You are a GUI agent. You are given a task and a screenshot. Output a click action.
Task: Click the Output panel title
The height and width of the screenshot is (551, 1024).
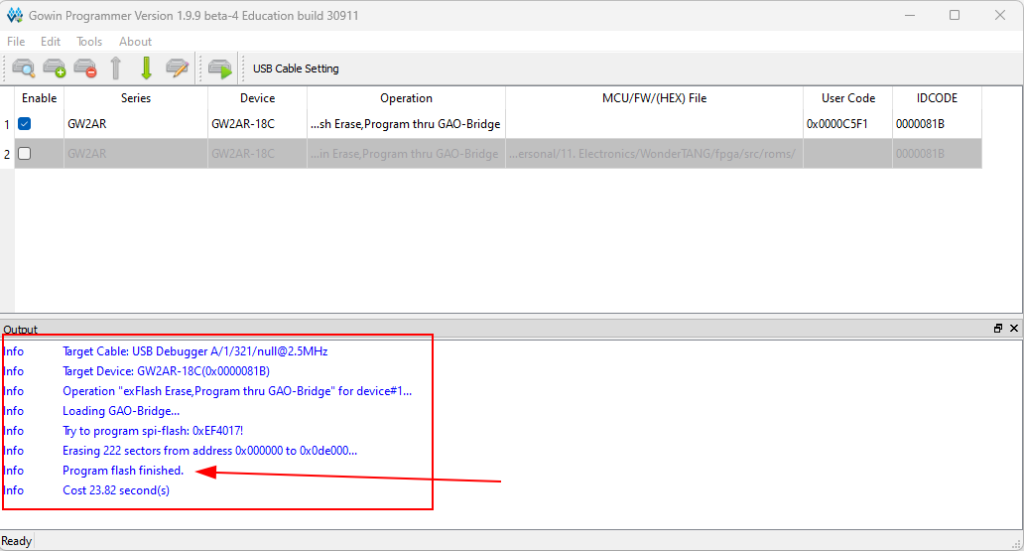20,329
